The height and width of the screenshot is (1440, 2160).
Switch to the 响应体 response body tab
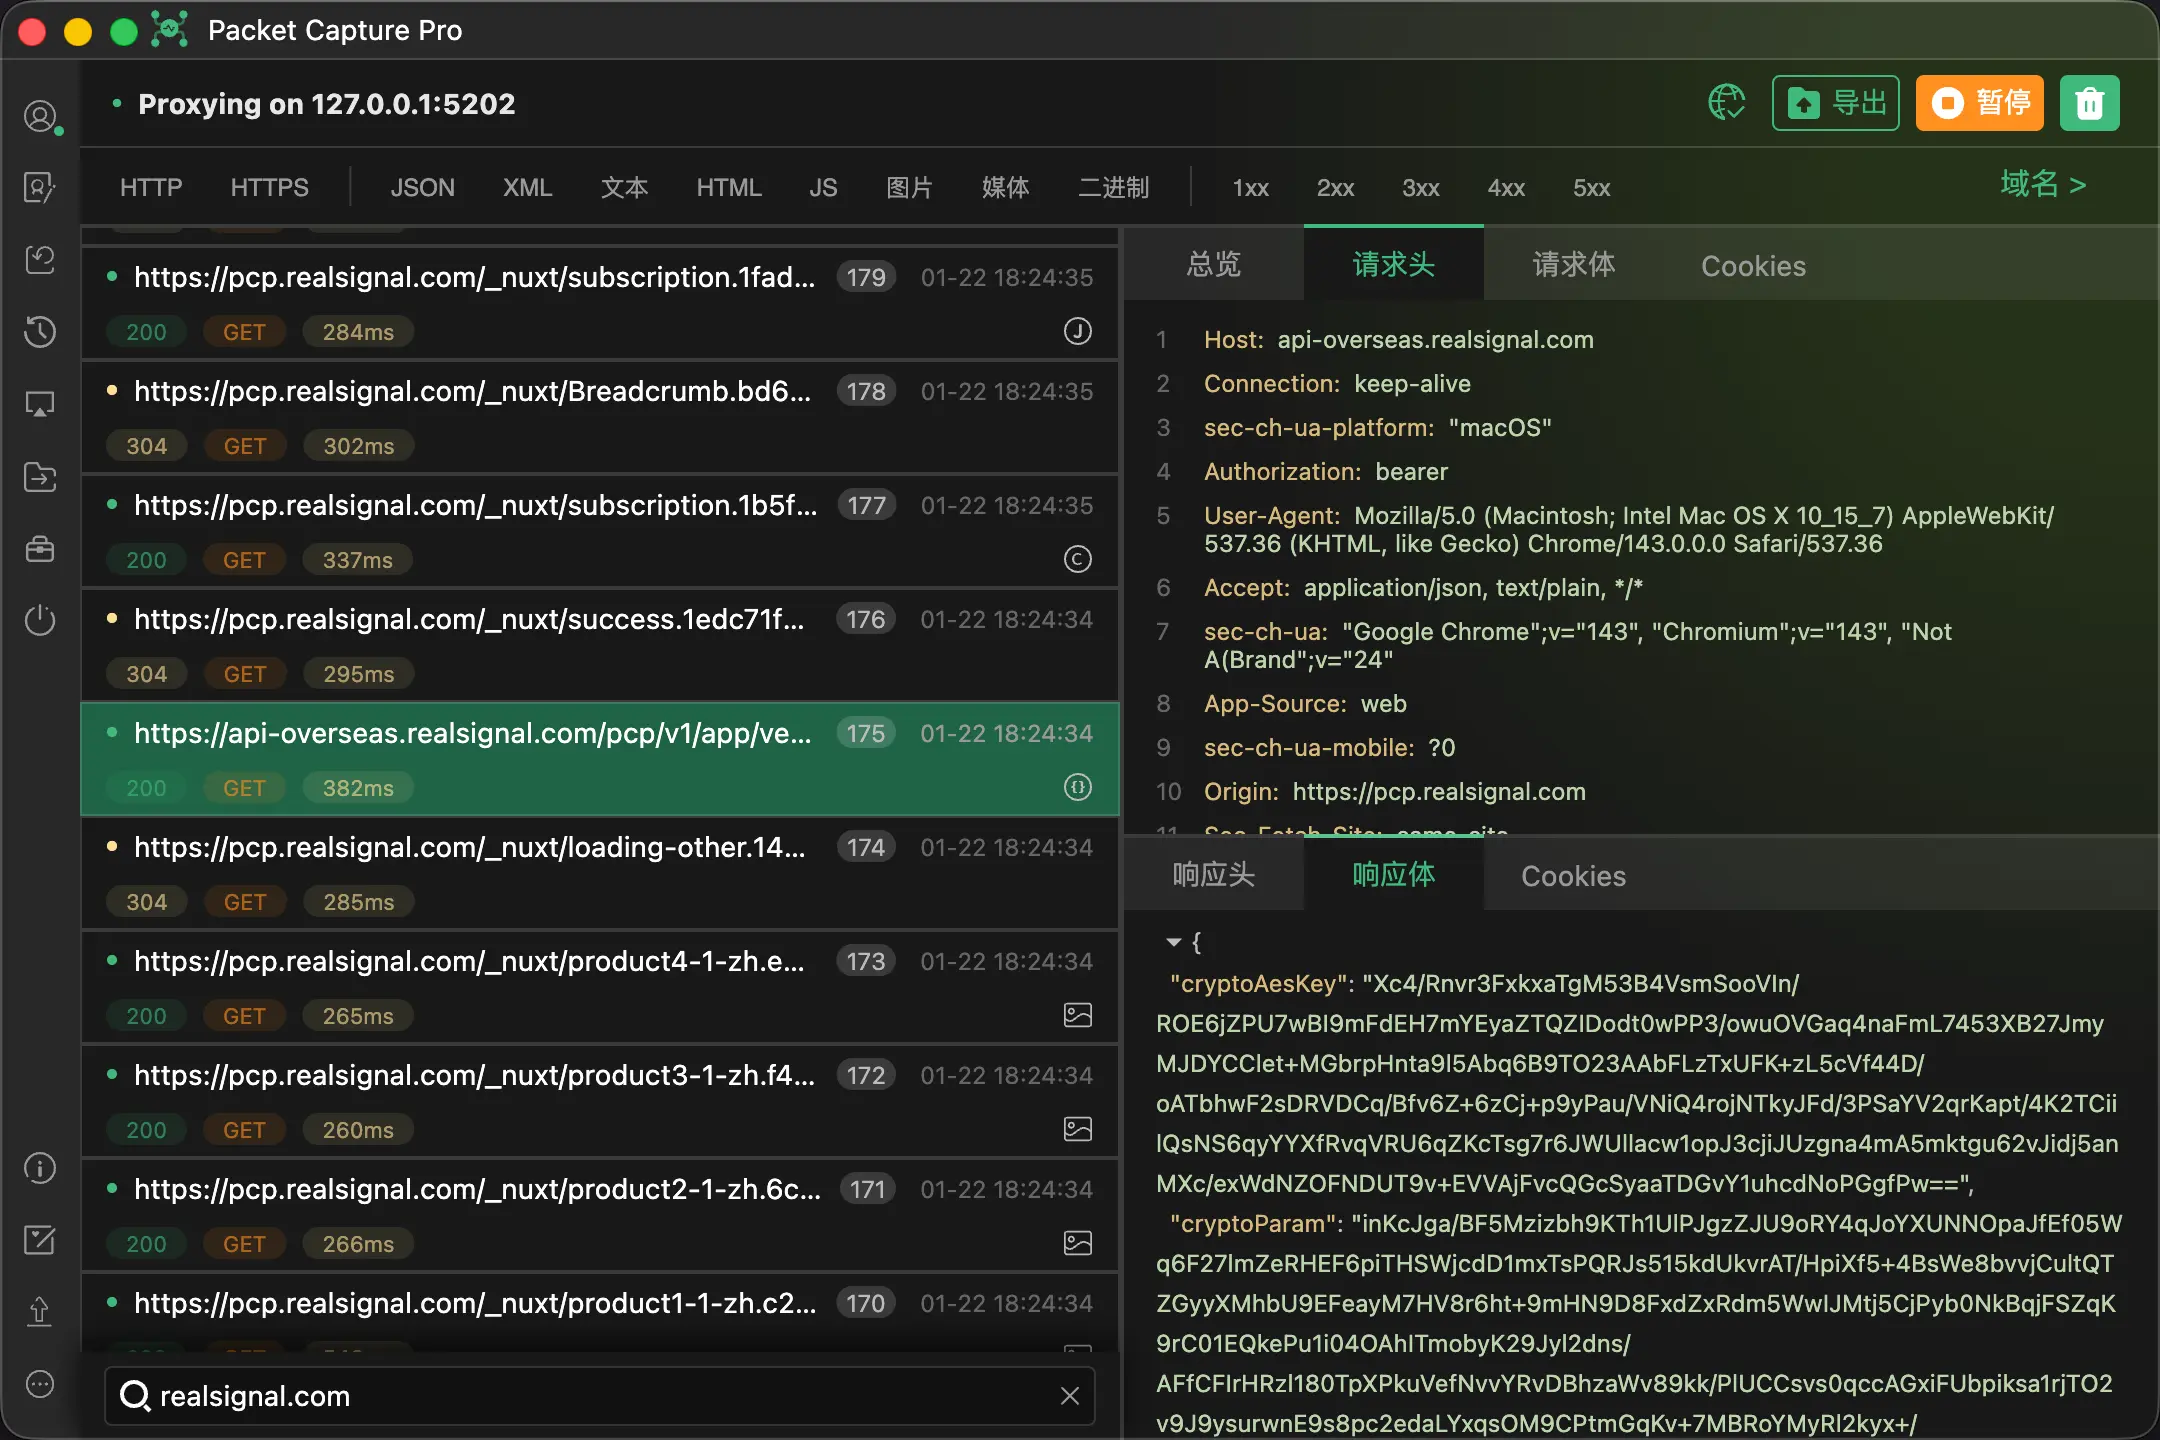[1394, 874]
